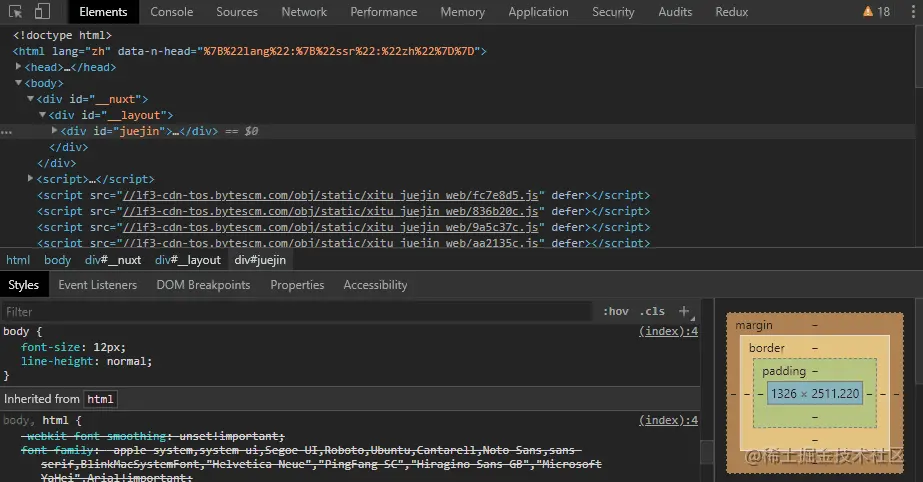This screenshot has height=482, width=923.
Task: Open the Security tab
Action: tap(613, 12)
